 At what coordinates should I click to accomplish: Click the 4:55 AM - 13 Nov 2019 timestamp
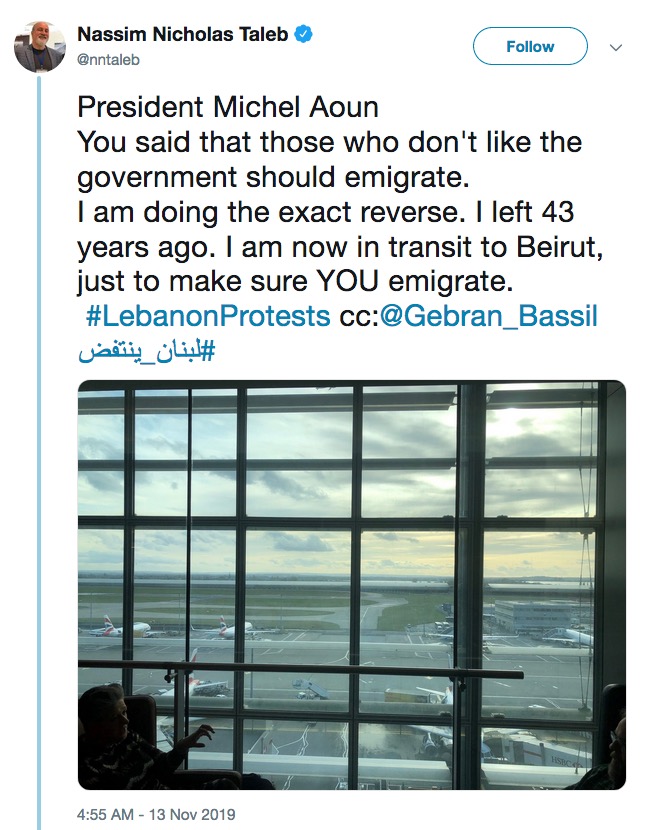click(x=156, y=814)
